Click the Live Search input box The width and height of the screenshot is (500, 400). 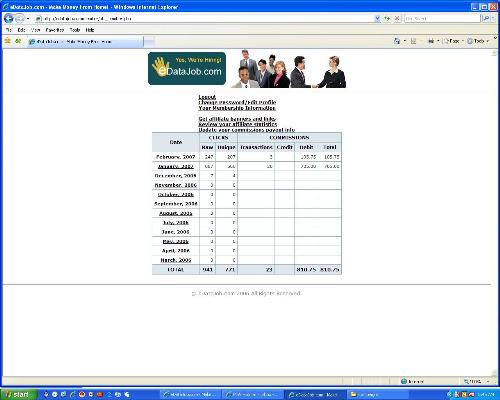[442, 19]
